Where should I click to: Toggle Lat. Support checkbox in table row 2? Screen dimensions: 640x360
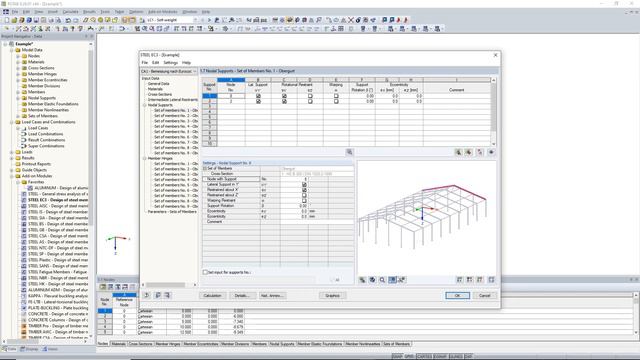258,101
